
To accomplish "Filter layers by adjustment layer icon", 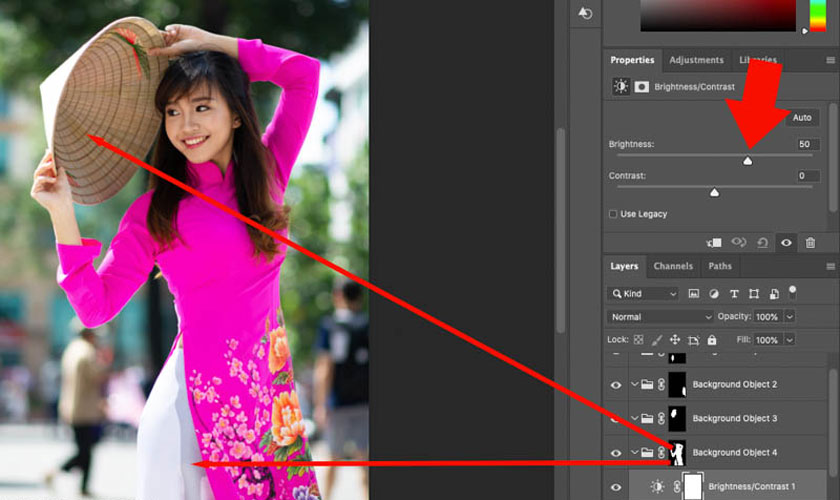I will tap(713, 294).
